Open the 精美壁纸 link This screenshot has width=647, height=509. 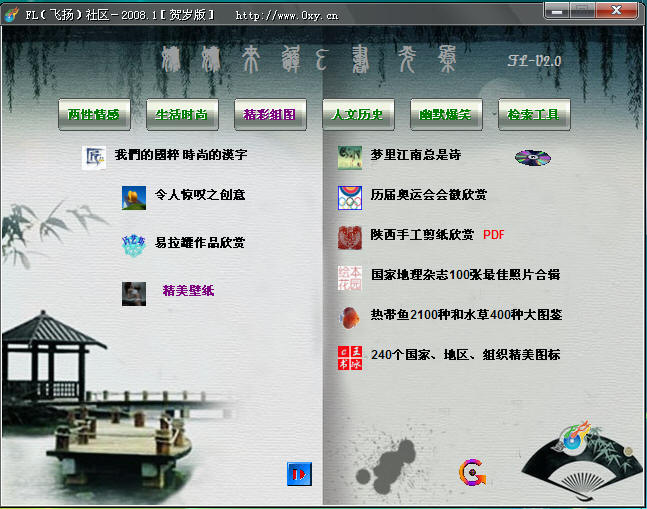coord(188,292)
